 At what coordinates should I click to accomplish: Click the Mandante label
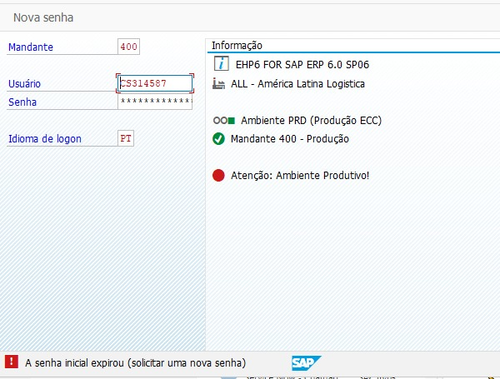31,47
